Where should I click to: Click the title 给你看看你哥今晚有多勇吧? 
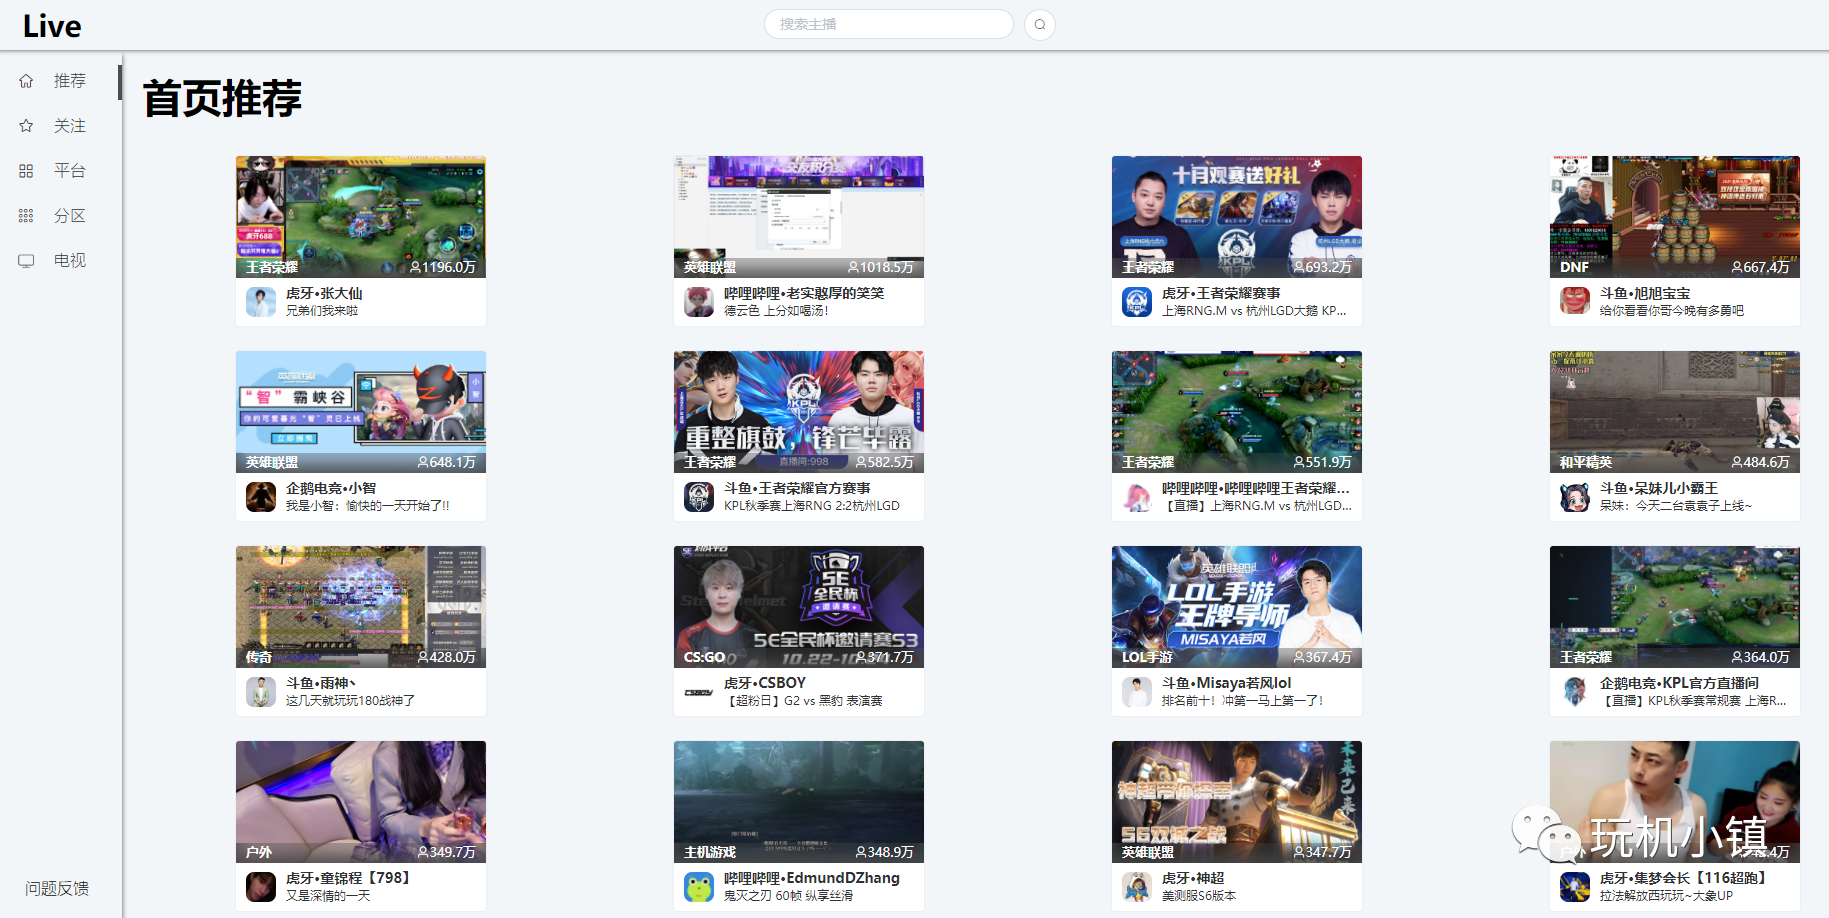(1672, 311)
